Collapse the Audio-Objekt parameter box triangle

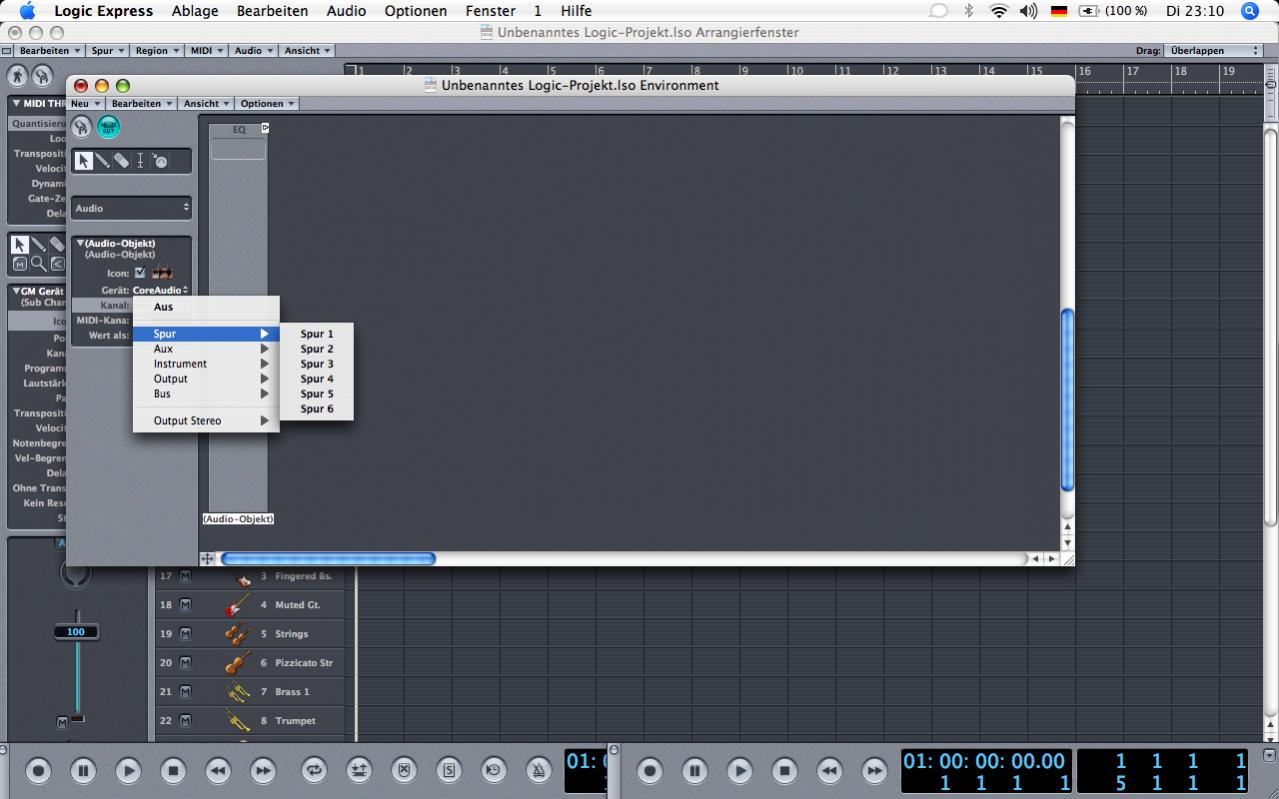[x=81, y=243]
